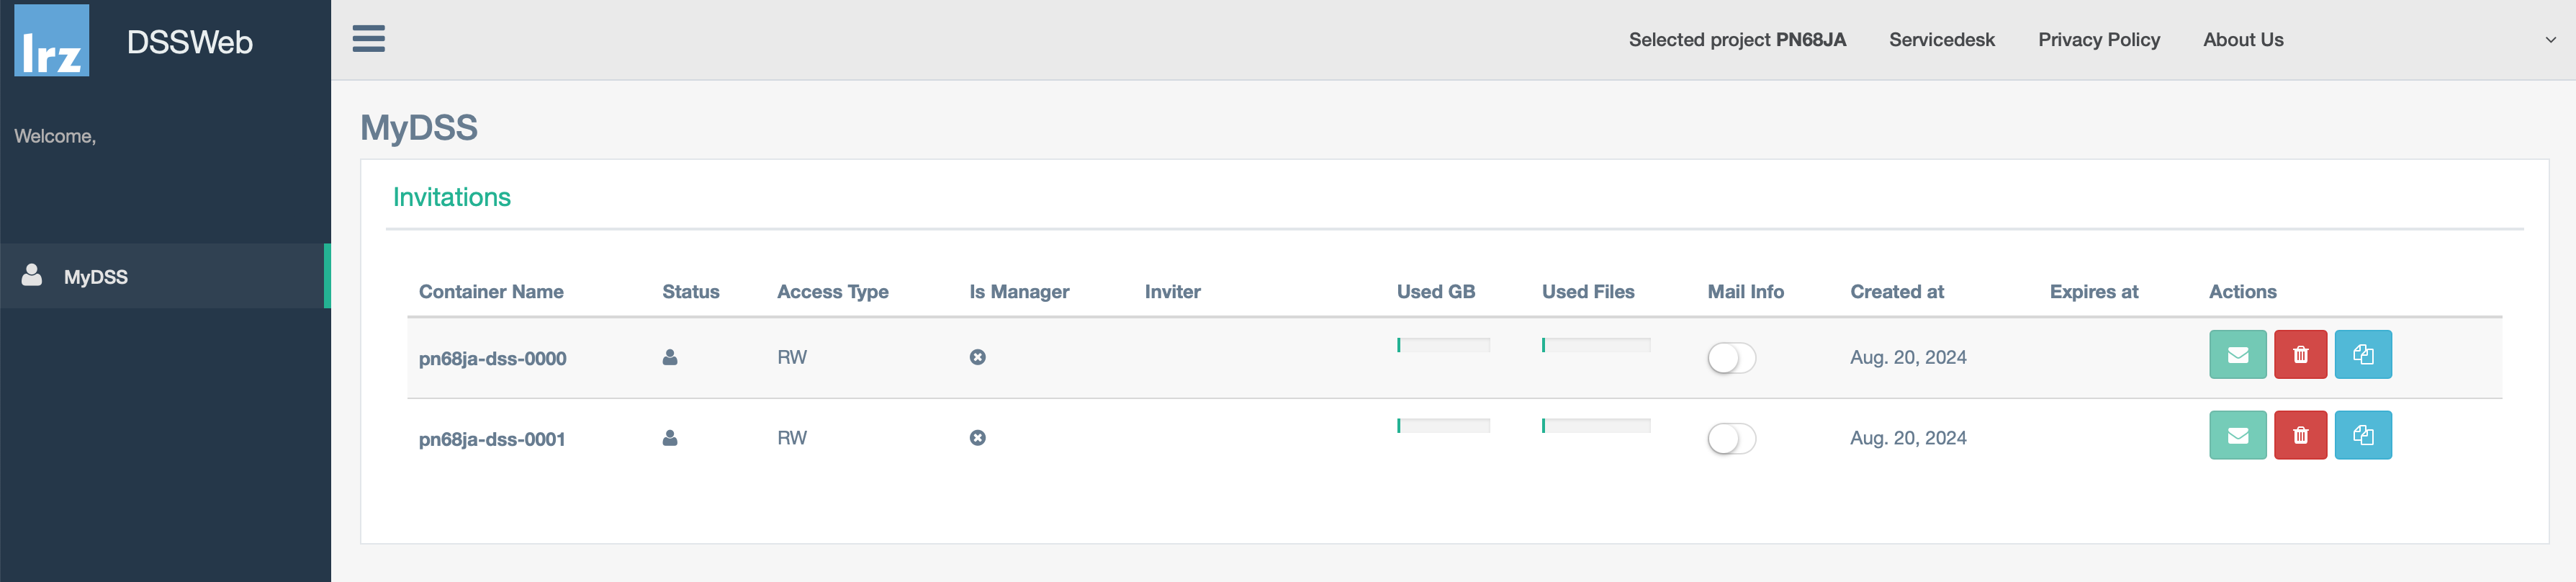Screen dimensions: 2576x582
Task: Go to the About Us page
Action: tap(2242, 40)
